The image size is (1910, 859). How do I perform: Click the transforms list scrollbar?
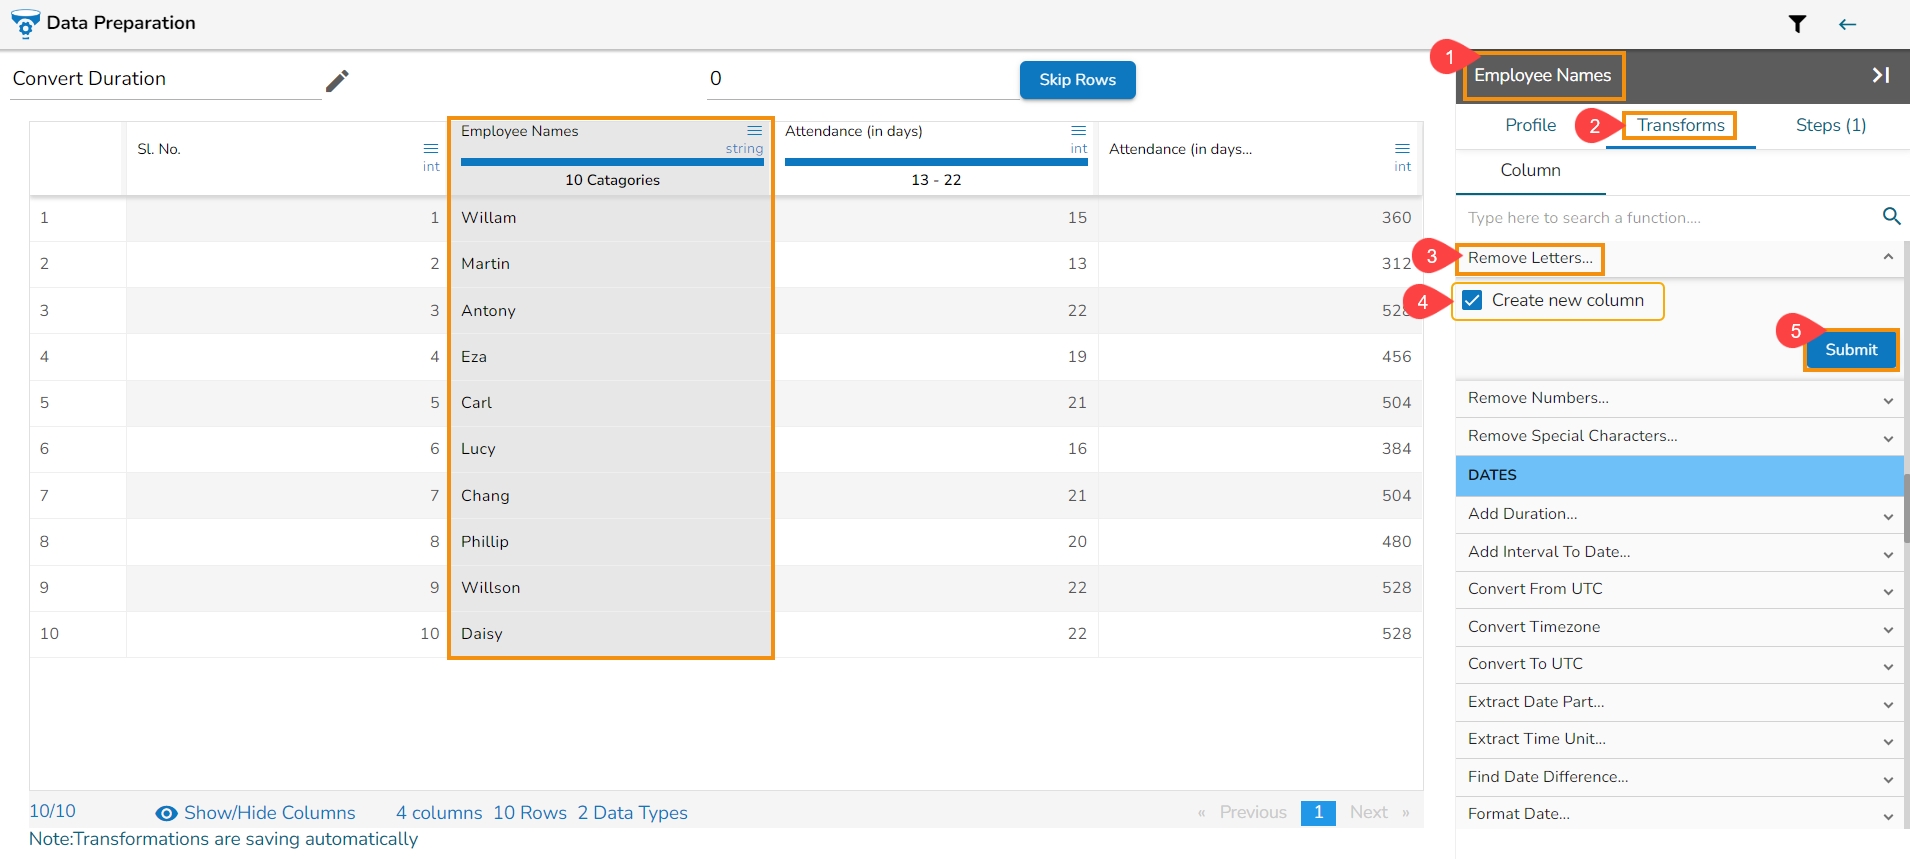[x=1906, y=509]
